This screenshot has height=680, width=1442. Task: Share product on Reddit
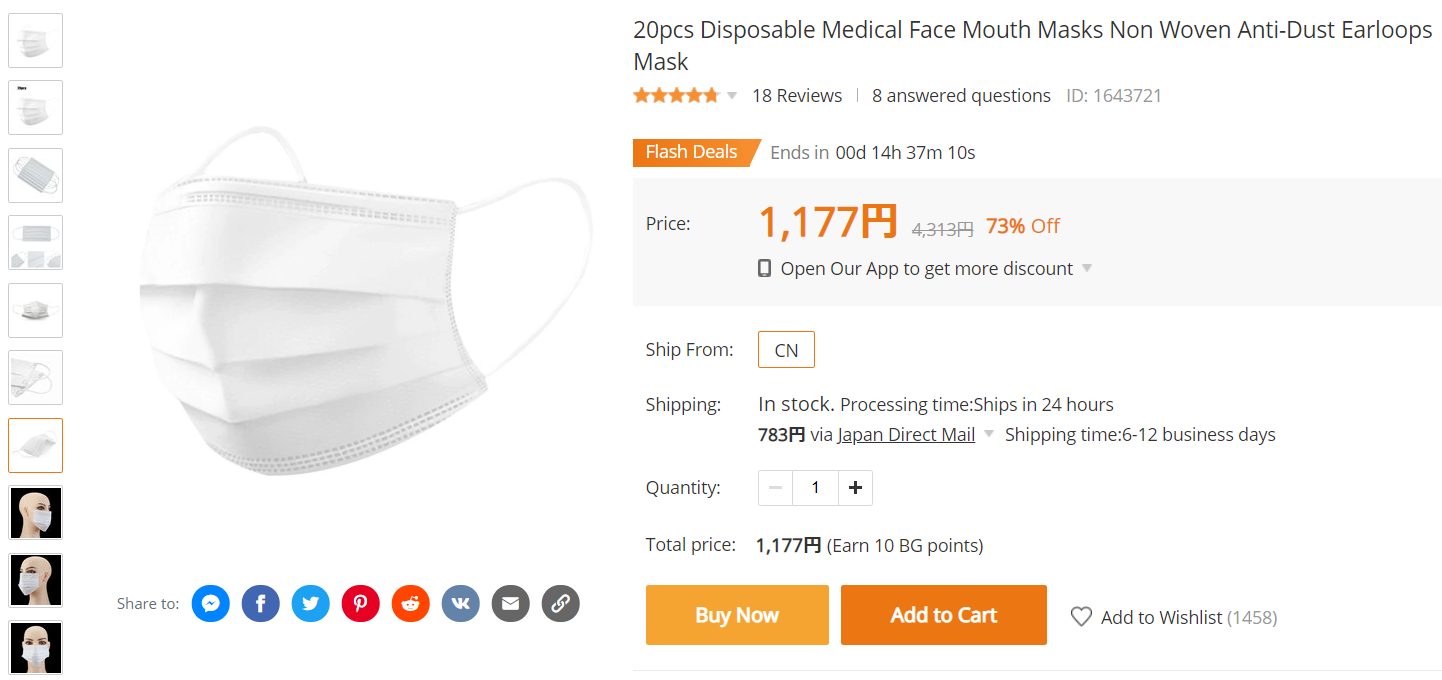(x=411, y=603)
